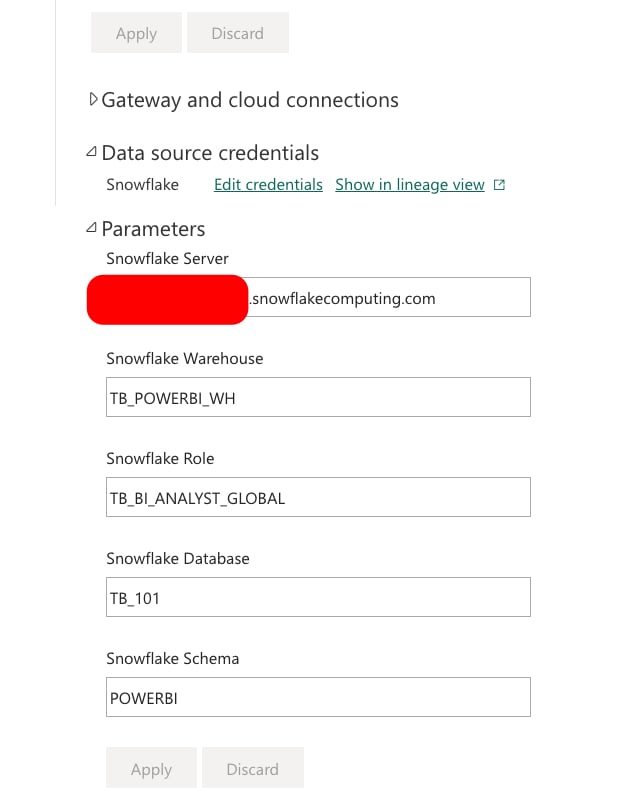636x811 pixels.
Task: Click external link icon next to lineage view
Action: [x=498, y=184]
